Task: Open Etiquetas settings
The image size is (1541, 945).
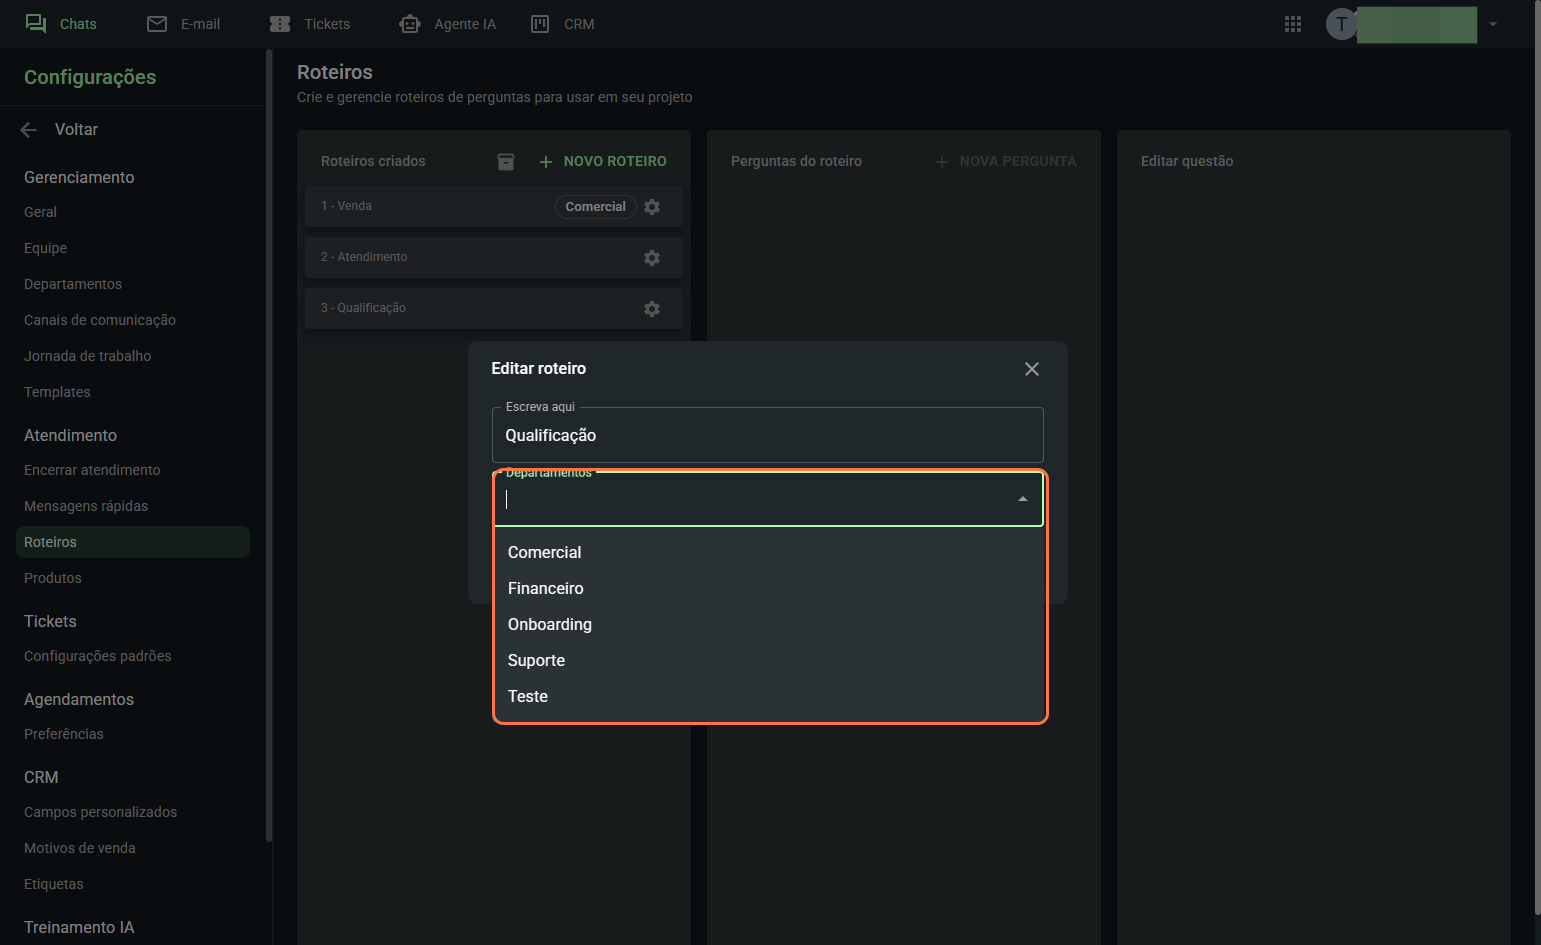Action: click(54, 884)
